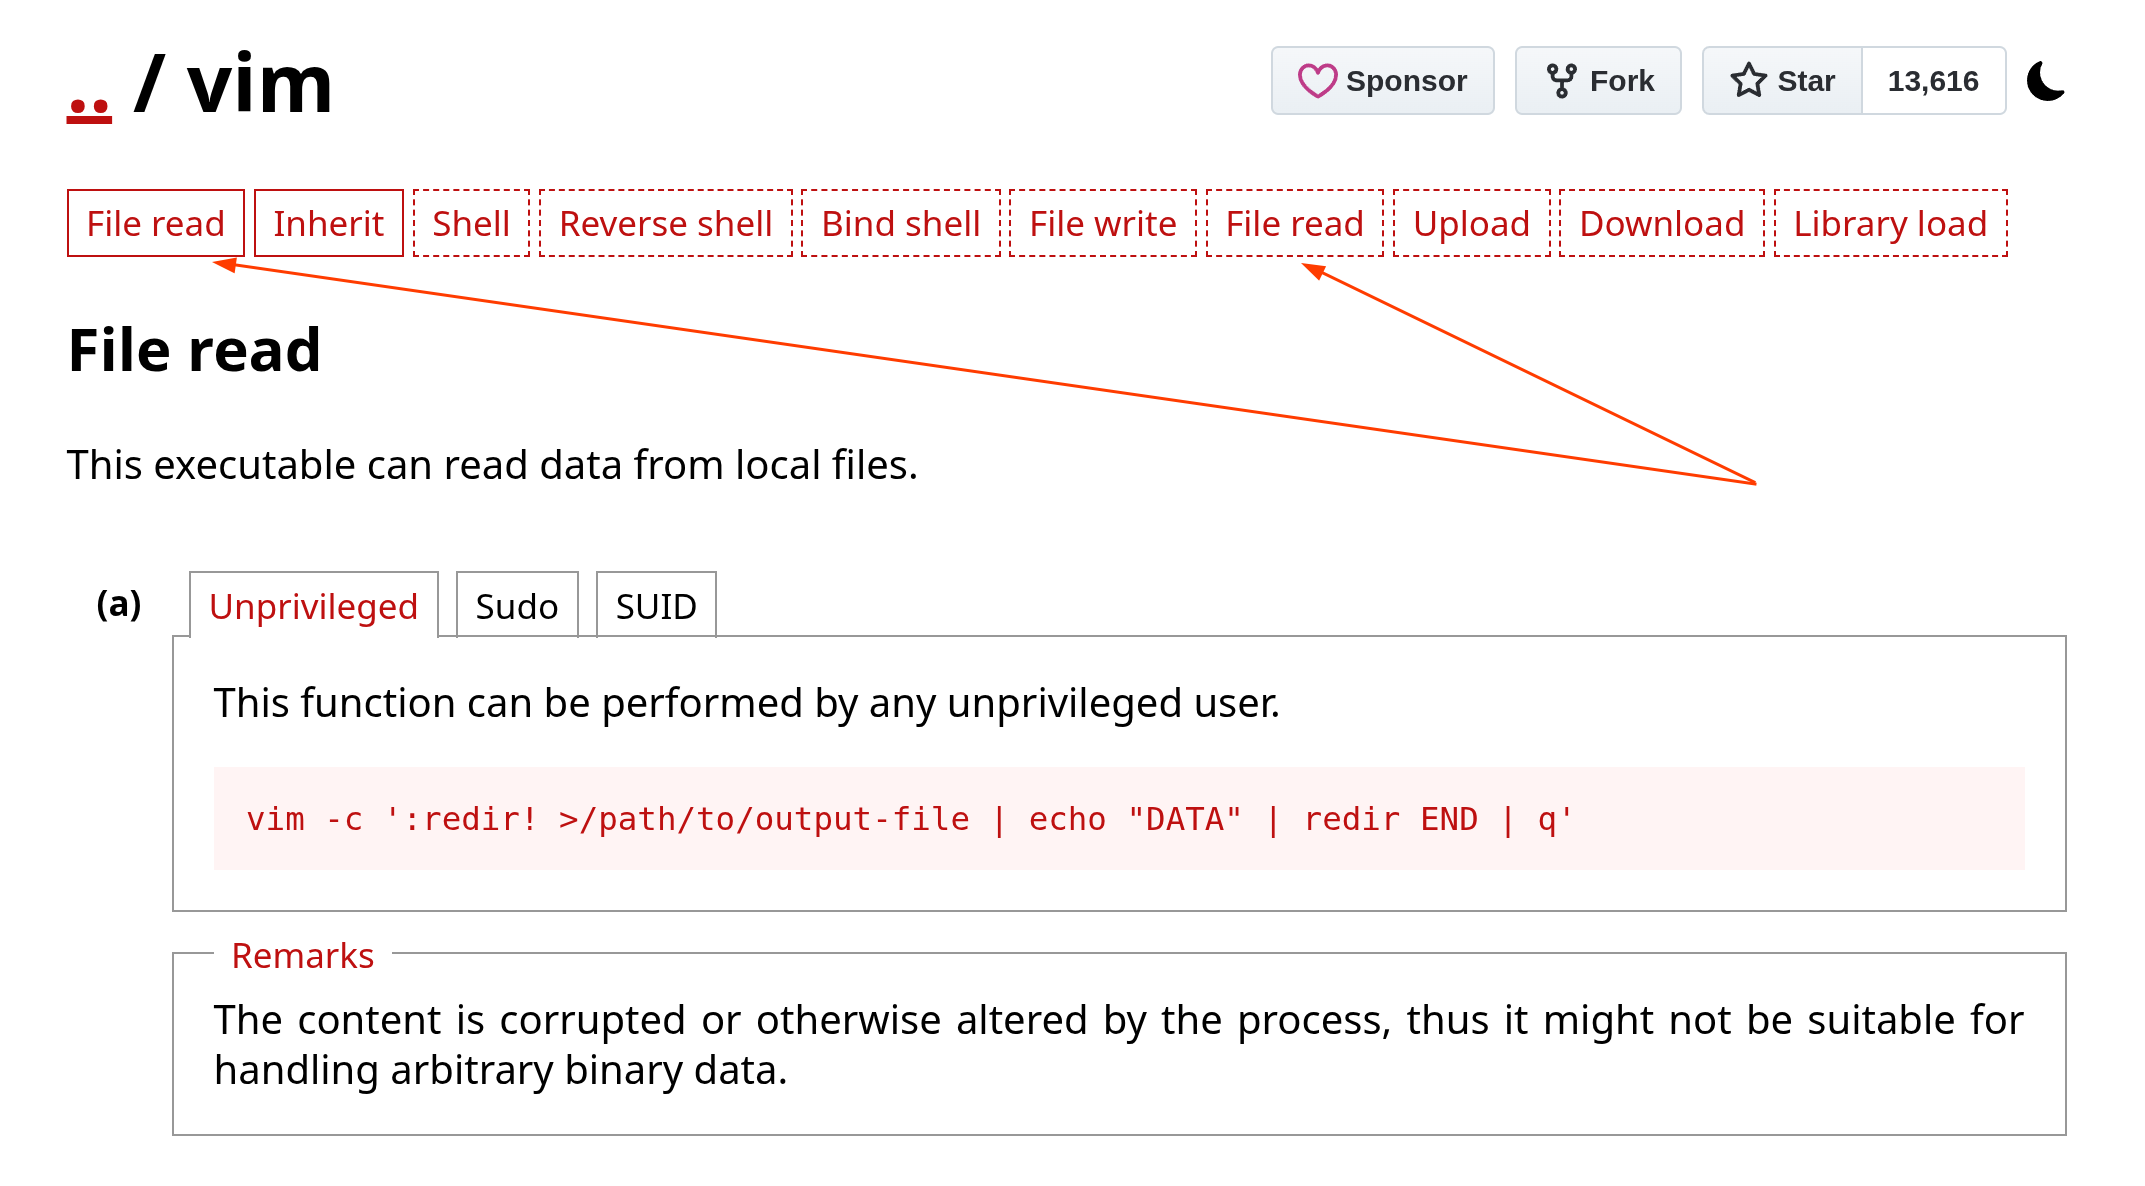Click the Sponsor label text

pos(1406,81)
